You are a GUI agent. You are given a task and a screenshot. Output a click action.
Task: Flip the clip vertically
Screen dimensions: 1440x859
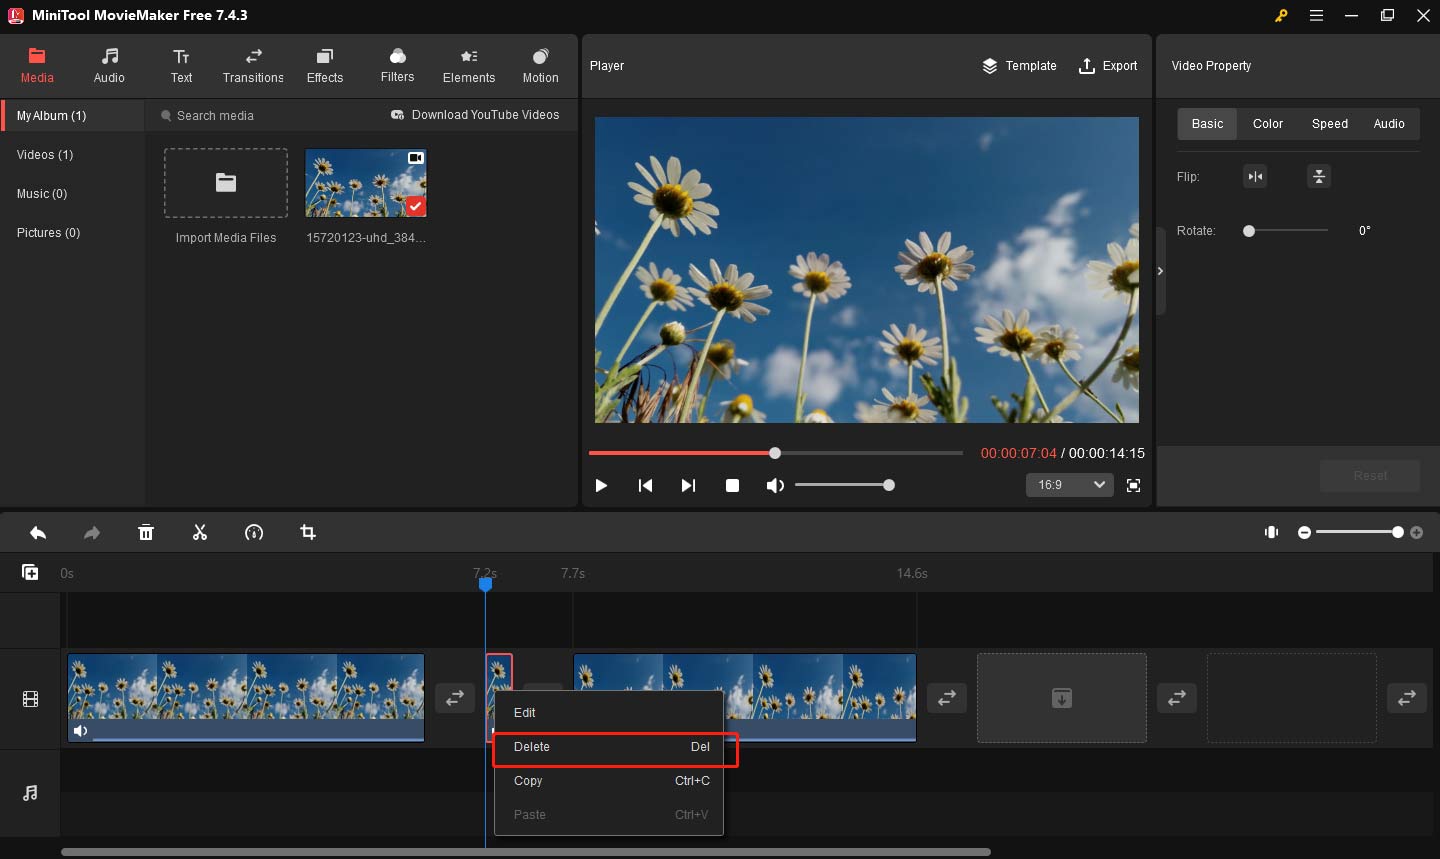pyautogui.click(x=1319, y=177)
